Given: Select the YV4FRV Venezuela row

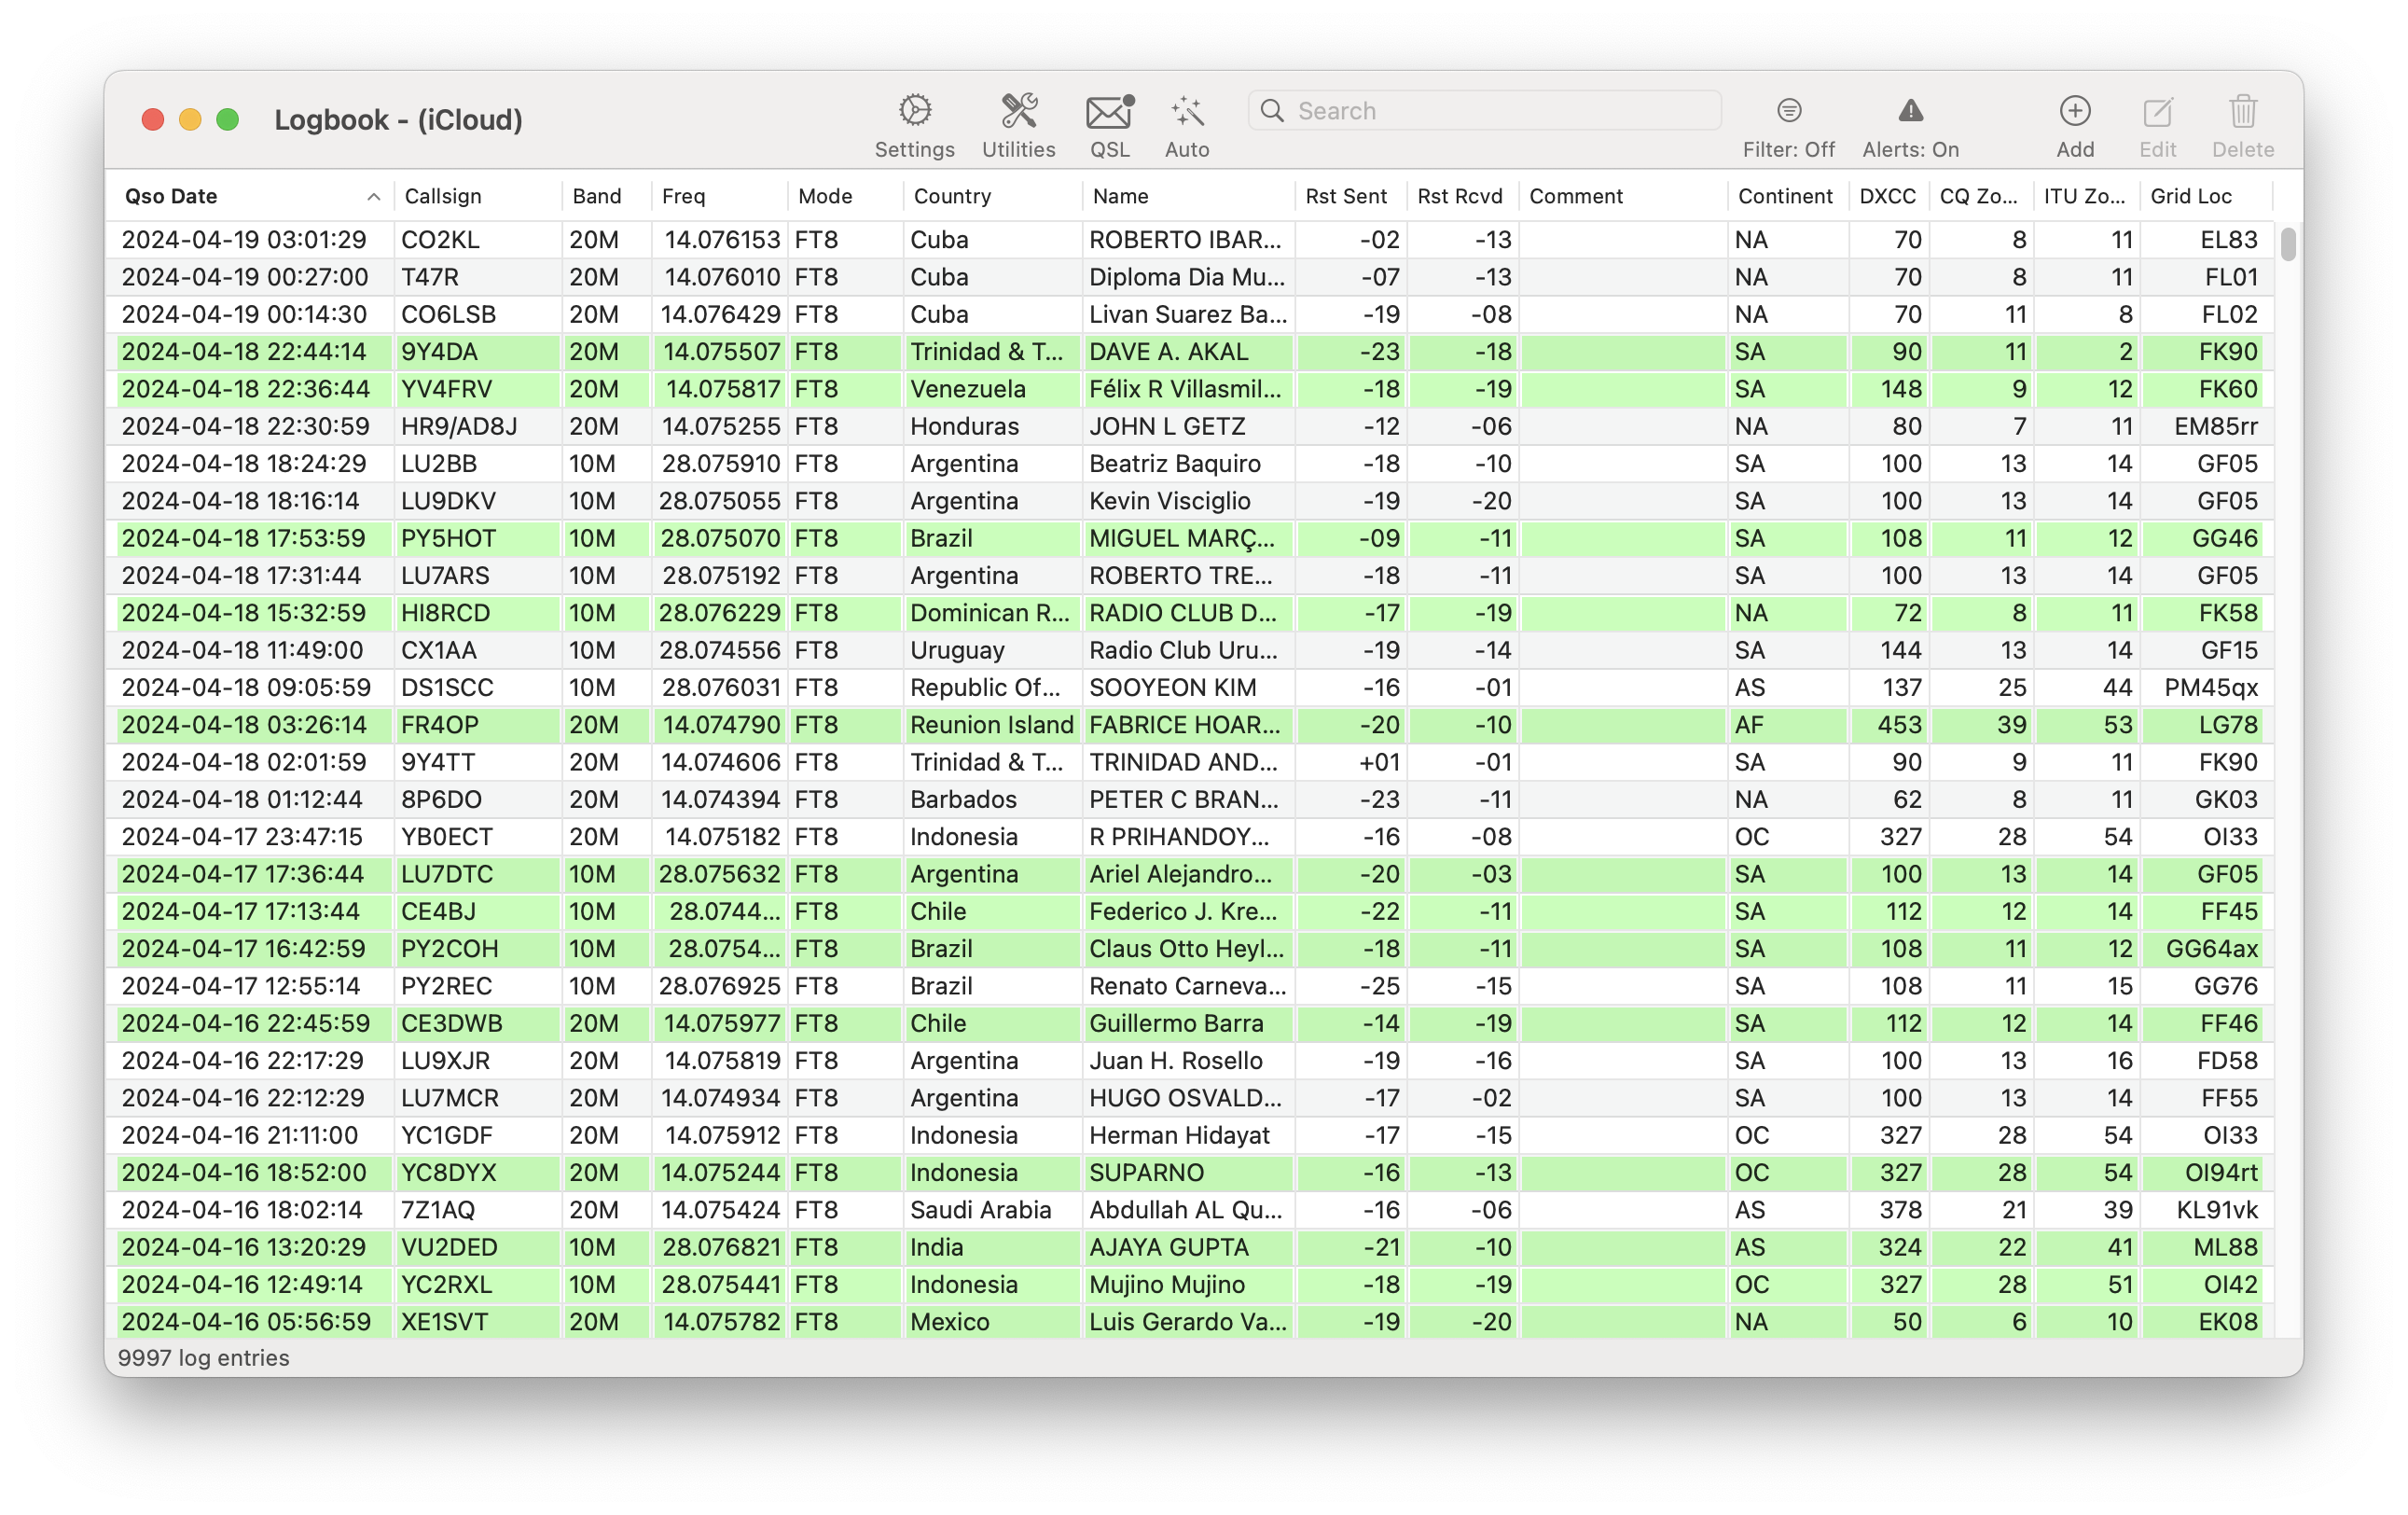Looking at the screenshot, I should click(x=1189, y=389).
